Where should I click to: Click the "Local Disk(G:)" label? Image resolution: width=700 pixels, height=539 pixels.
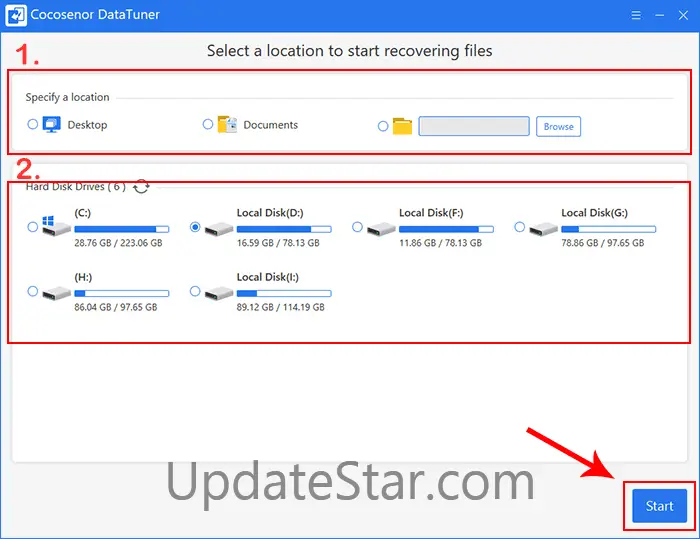[x=595, y=213]
